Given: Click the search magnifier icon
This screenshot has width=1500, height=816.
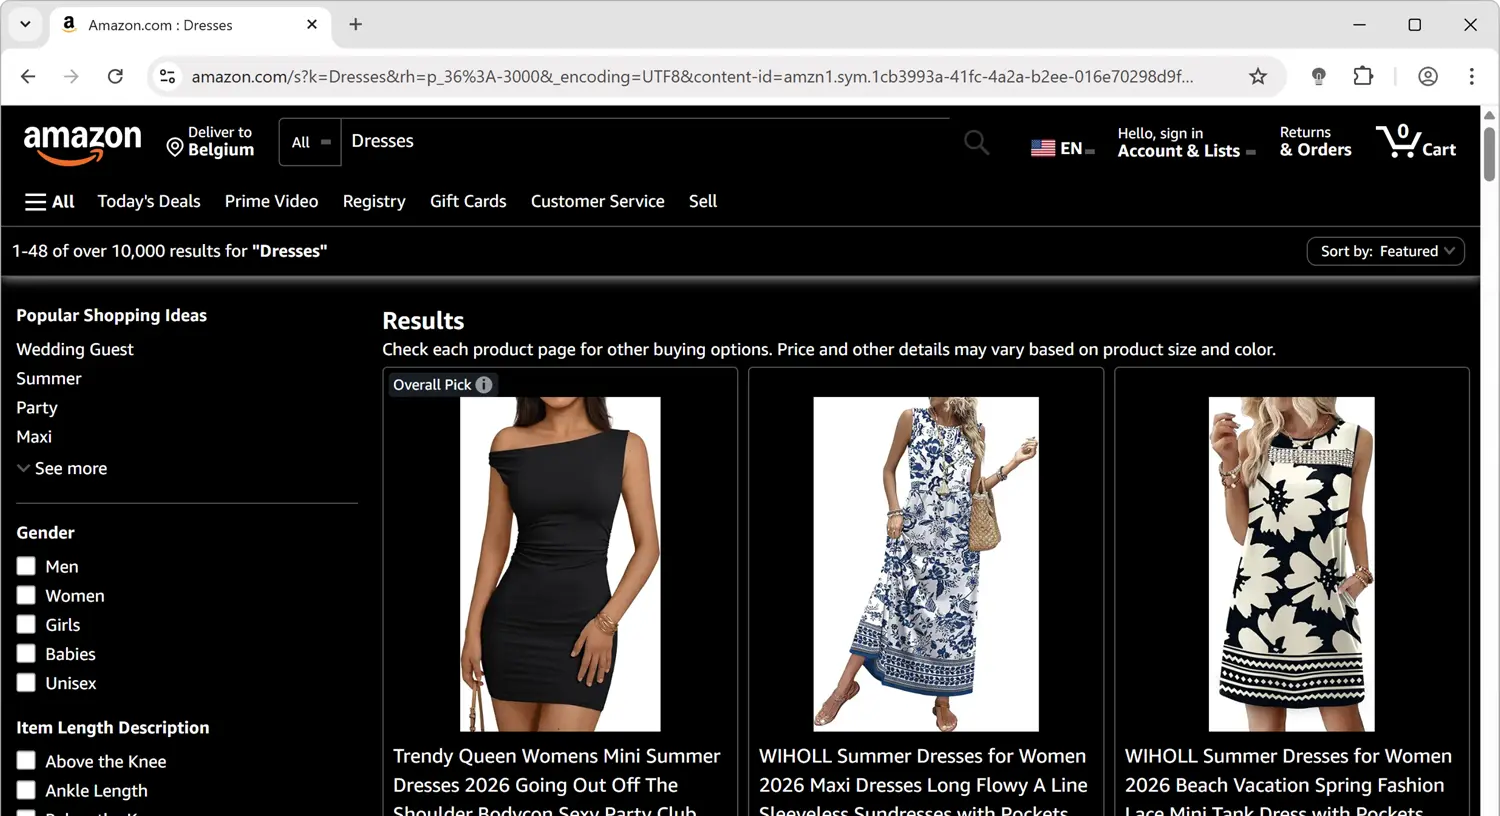Looking at the screenshot, I should click(976, 142).
